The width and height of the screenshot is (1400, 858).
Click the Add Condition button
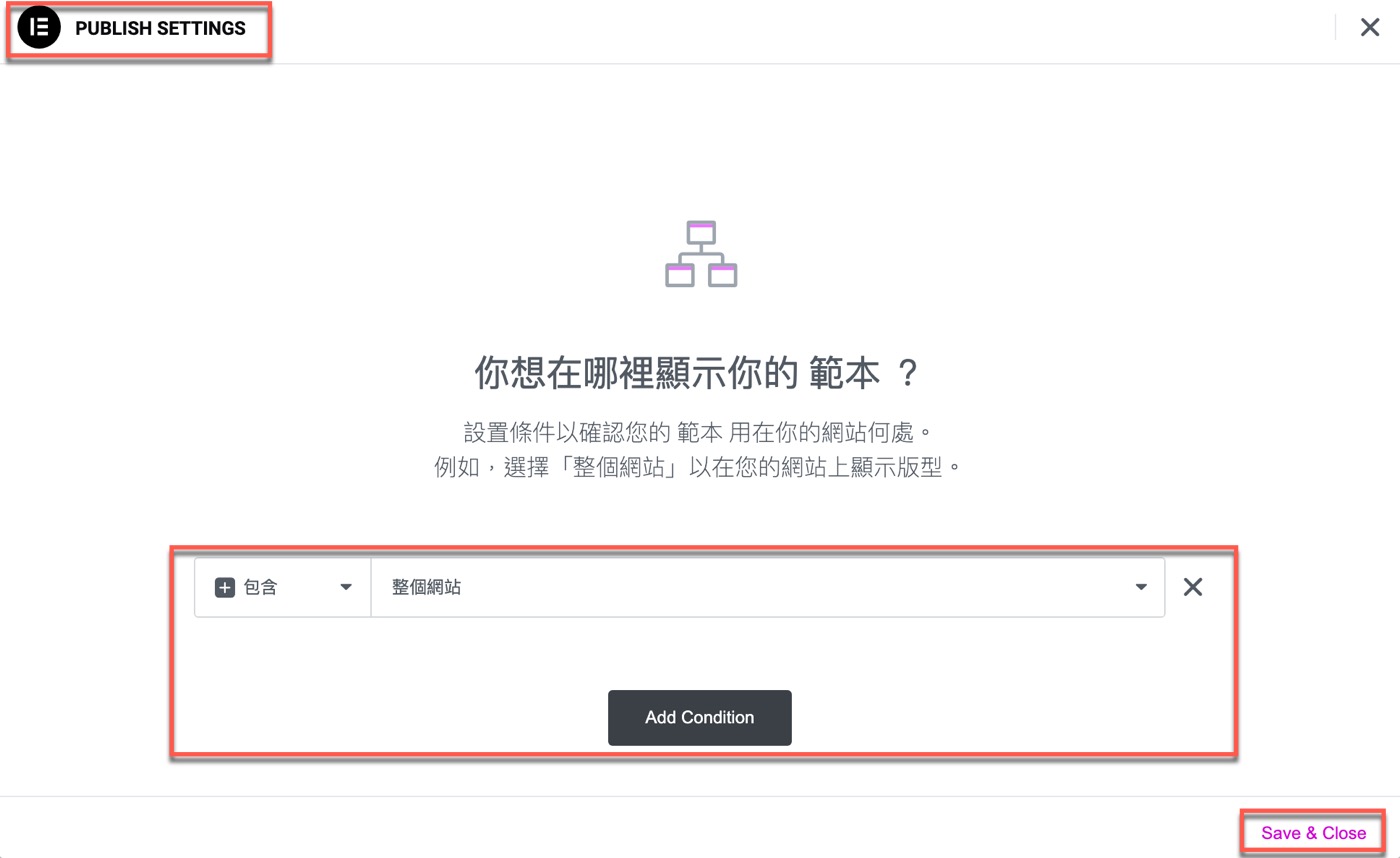(700, 718)
